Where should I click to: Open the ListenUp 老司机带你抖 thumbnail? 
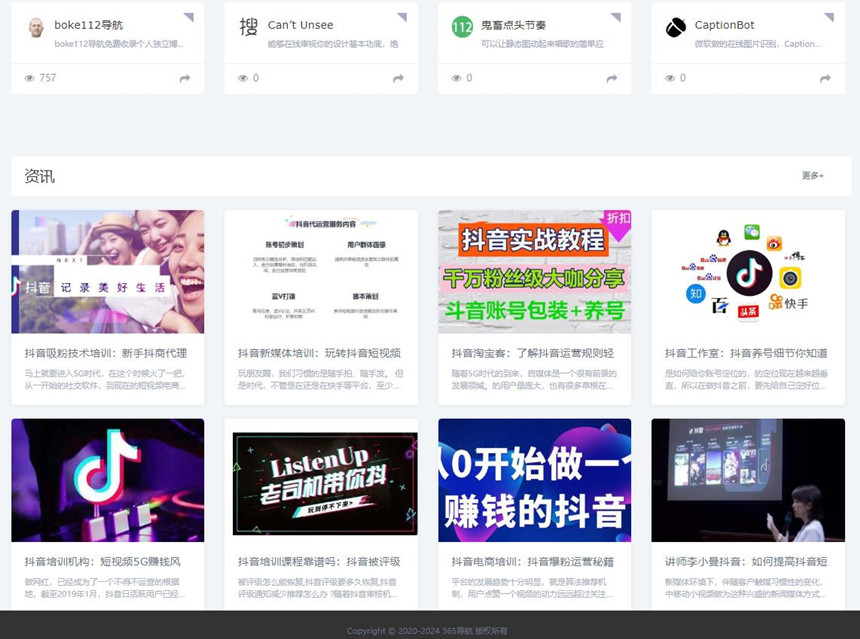coord(321,480)
